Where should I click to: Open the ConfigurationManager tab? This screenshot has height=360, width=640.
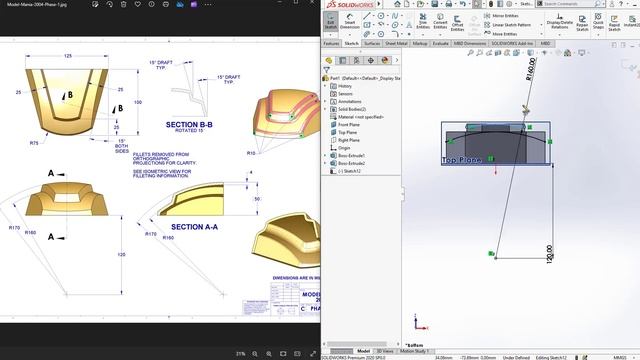tap(357, 60)
